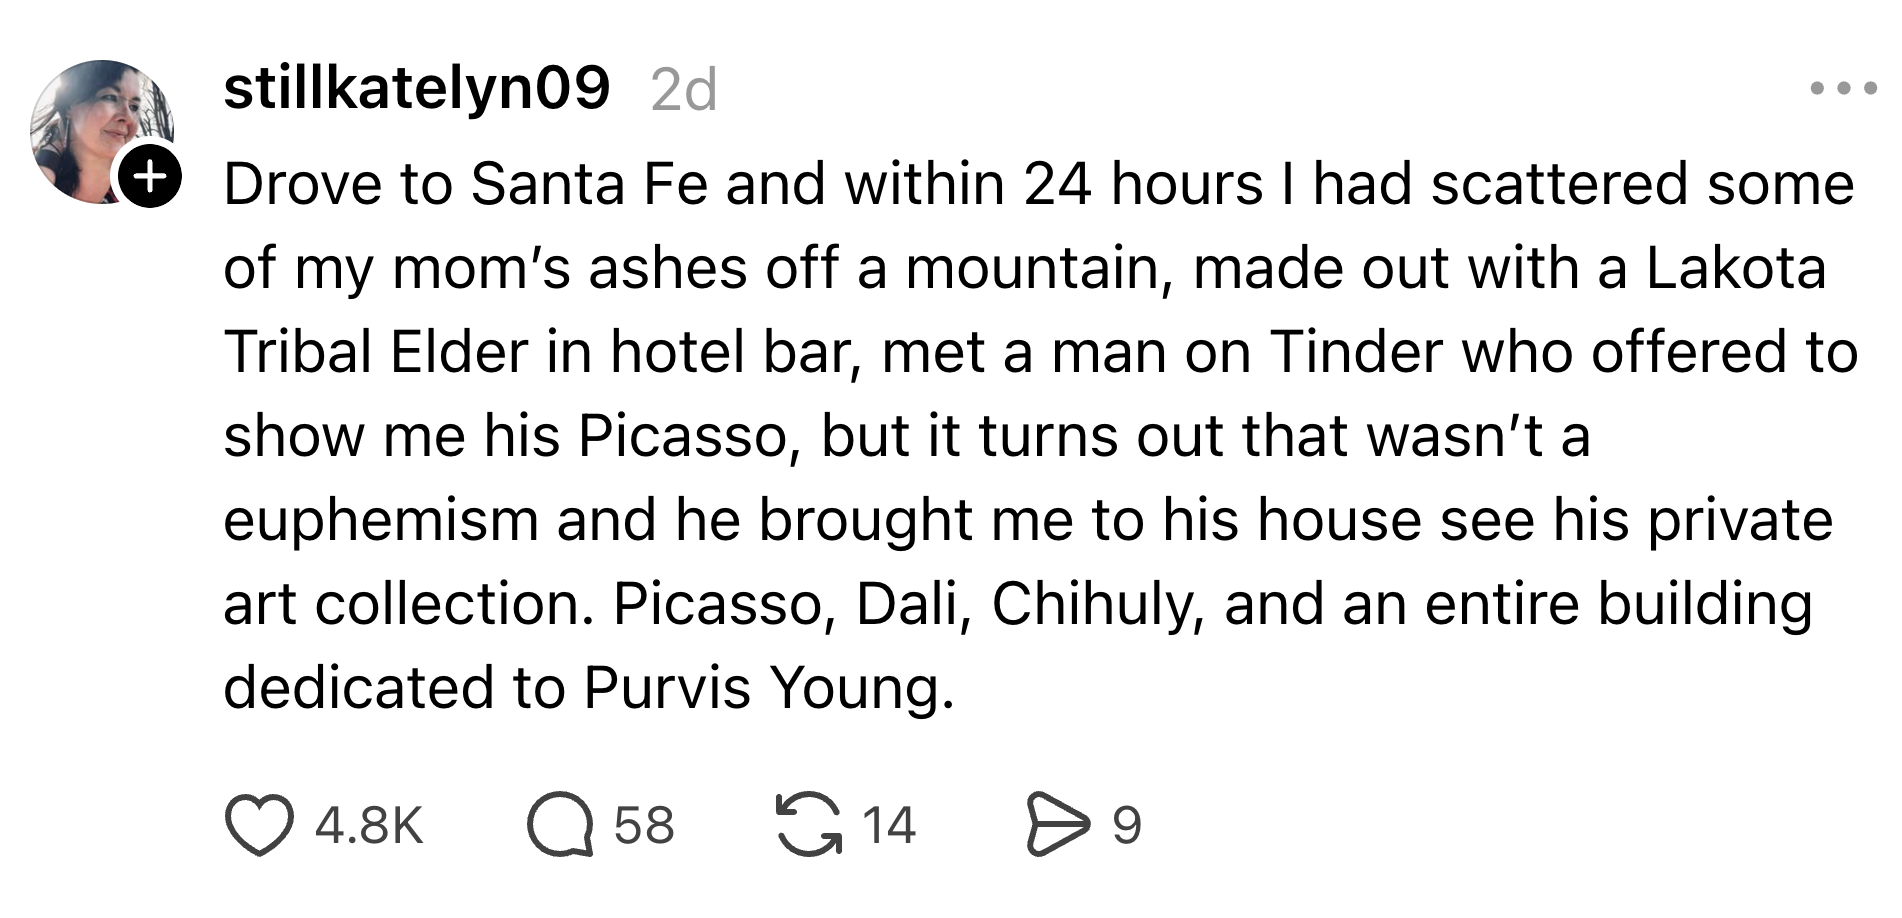Open the three-dot more options menu

tap(1844, 90)
